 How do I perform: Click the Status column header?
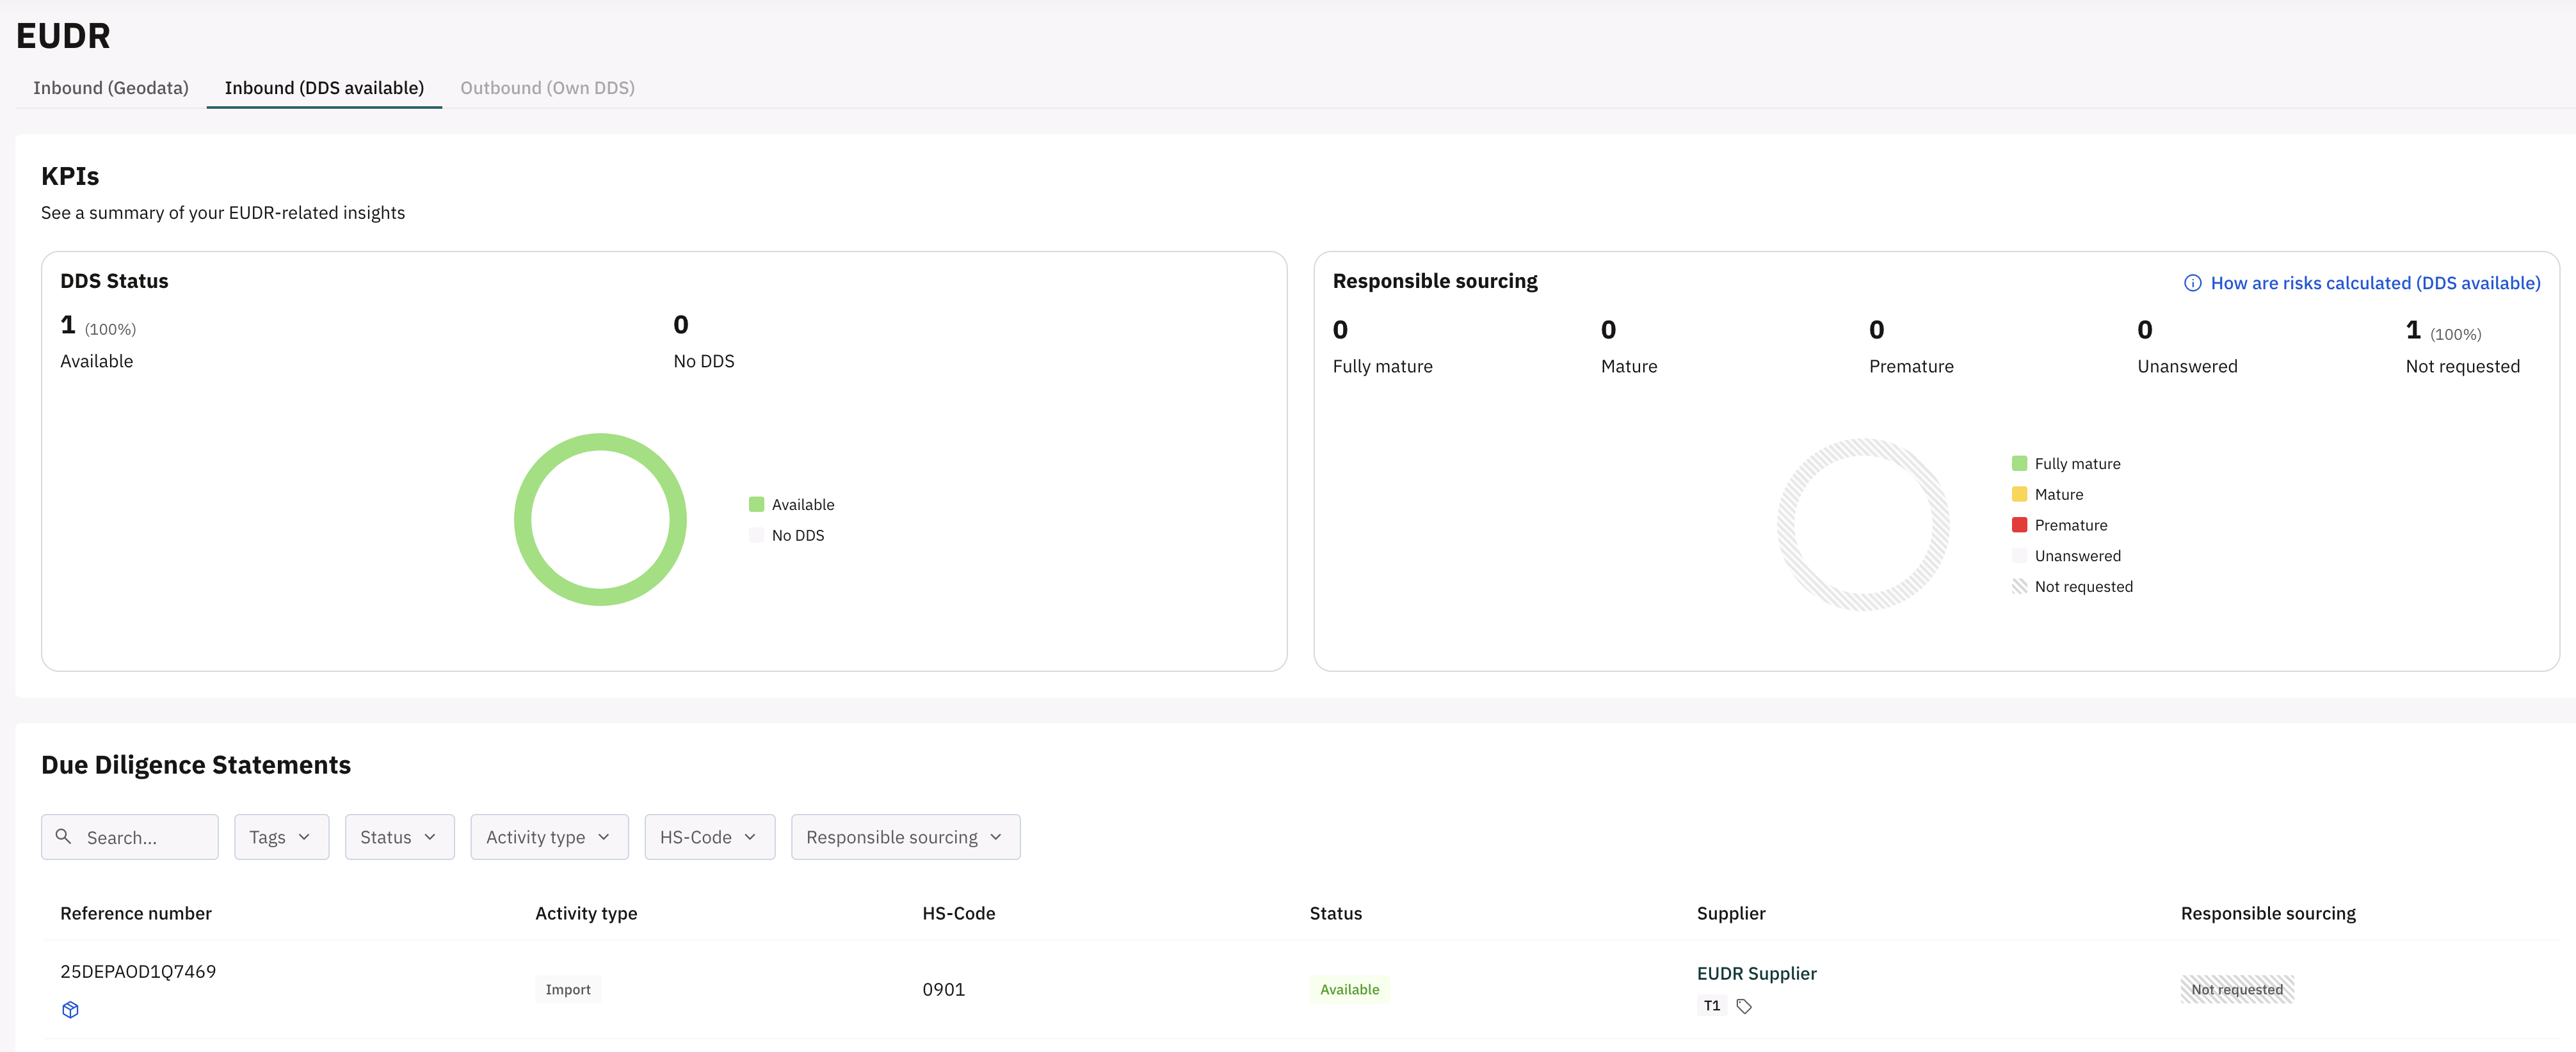pos(1336,913)
